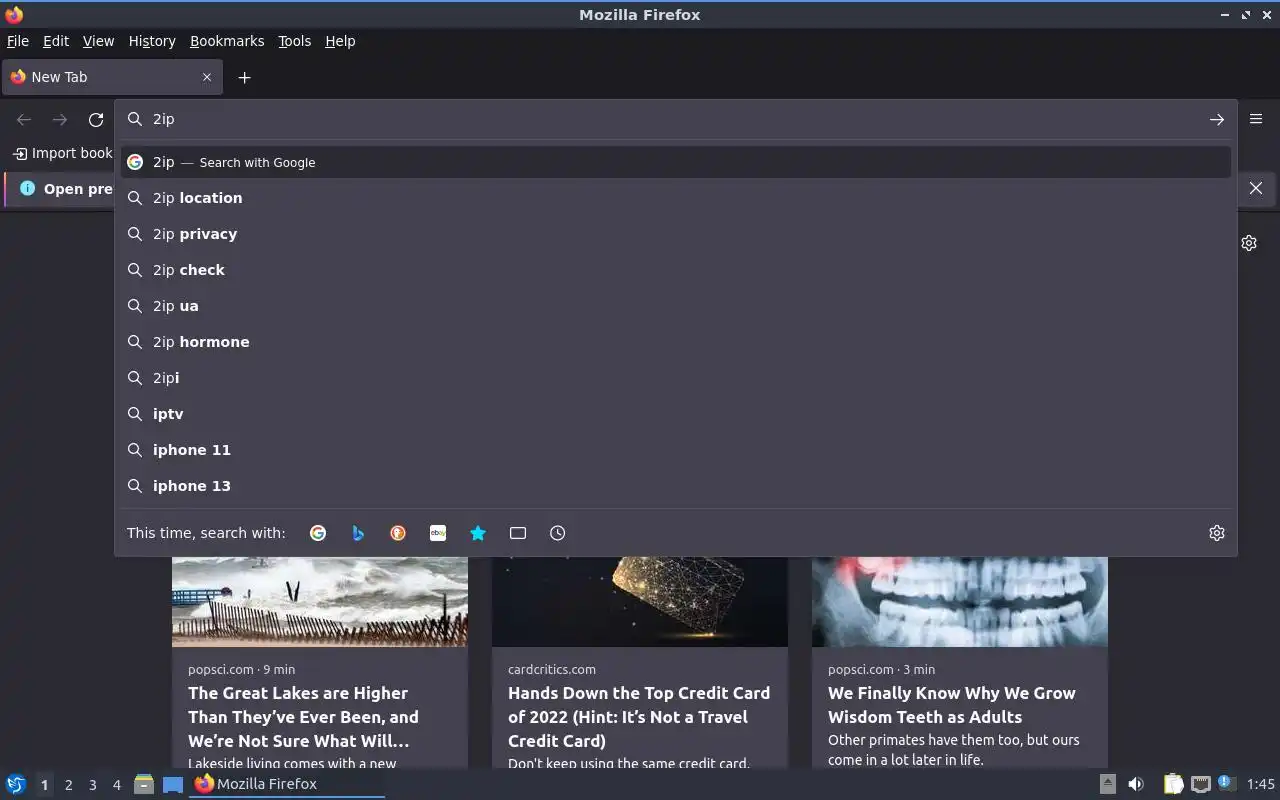Viewport: 1280px width, 800px height.
Task: Select the '2ip ua' suggestion
Action: click(675, 306)
